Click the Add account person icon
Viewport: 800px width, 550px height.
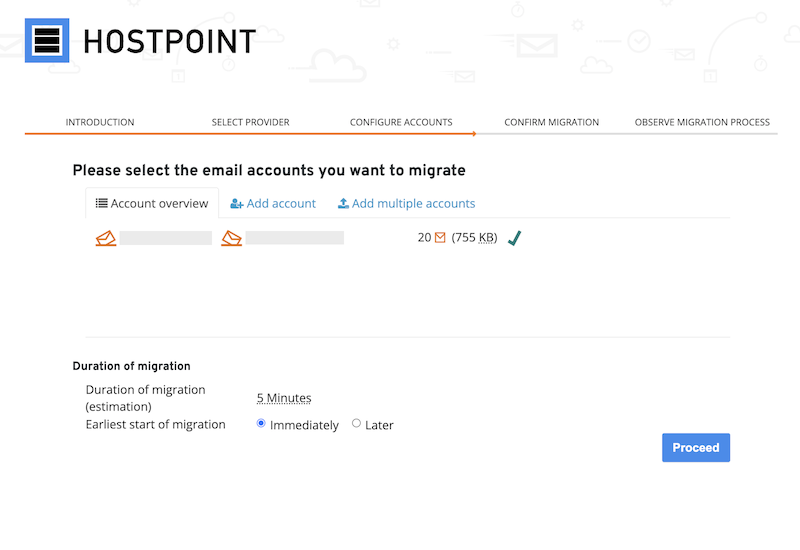pyautogui.click(x=237, y=204)
